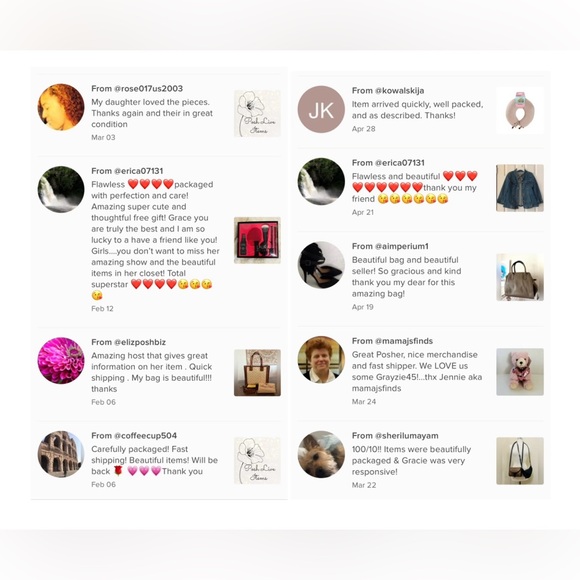Visit the @coffeecup504 username link
This screenshot has height=580, width=580.
[x=145, y=435]
